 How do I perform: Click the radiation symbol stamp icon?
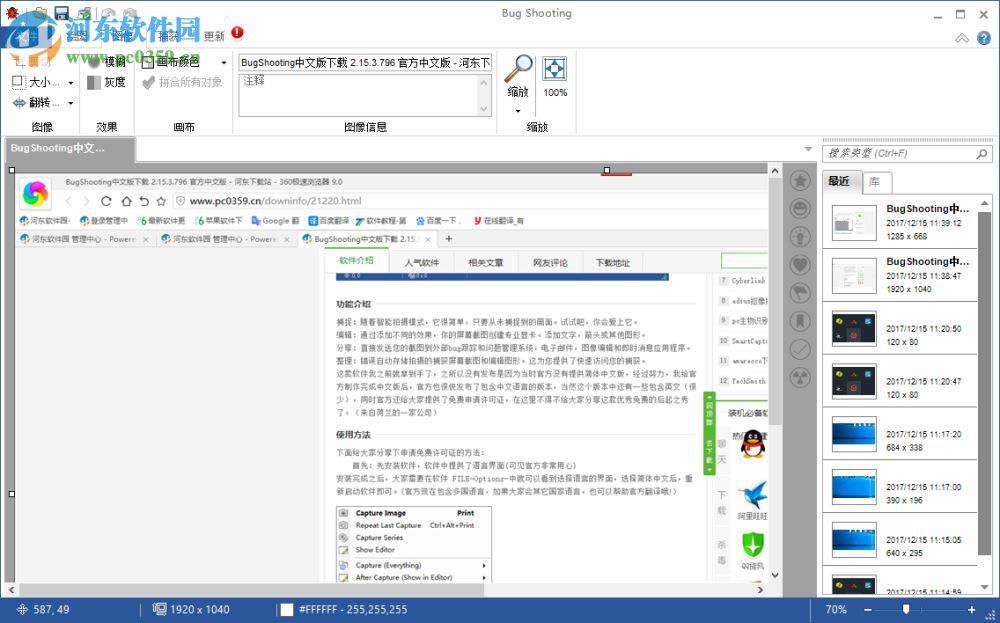click(800, 376)
